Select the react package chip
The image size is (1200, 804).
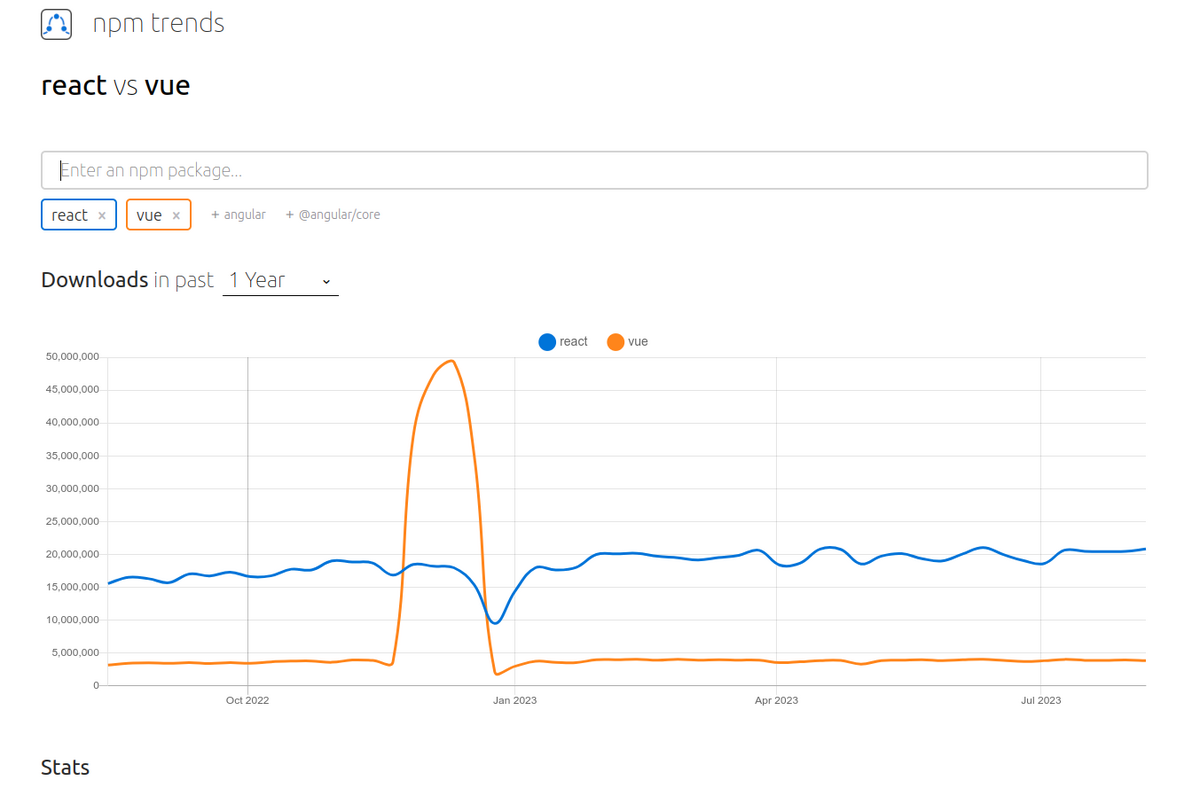click(x=70, y=215)
